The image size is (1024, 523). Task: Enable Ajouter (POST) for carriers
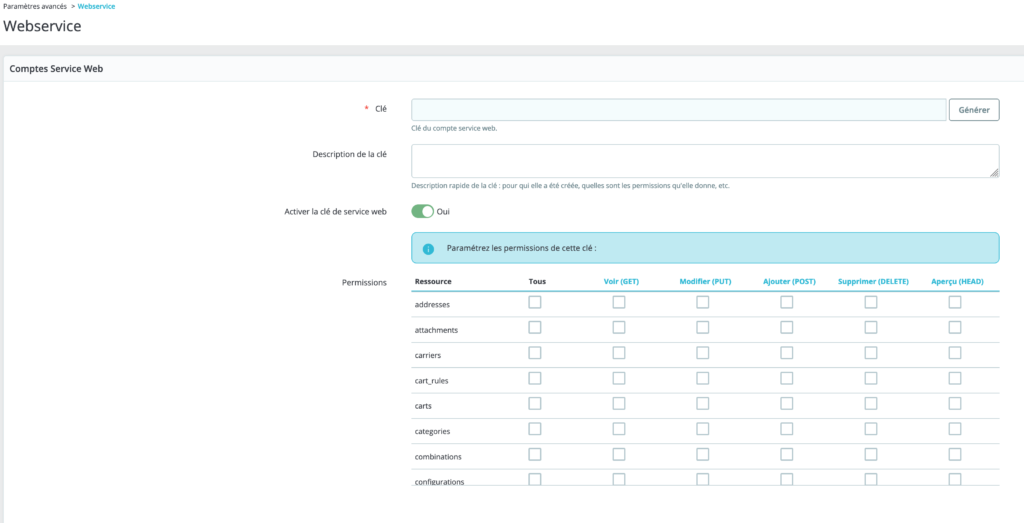tap(787, 353)
